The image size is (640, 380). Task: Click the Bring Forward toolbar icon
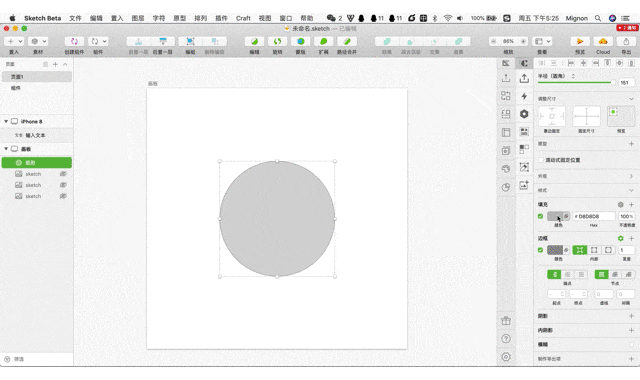(x=138, y=41)
